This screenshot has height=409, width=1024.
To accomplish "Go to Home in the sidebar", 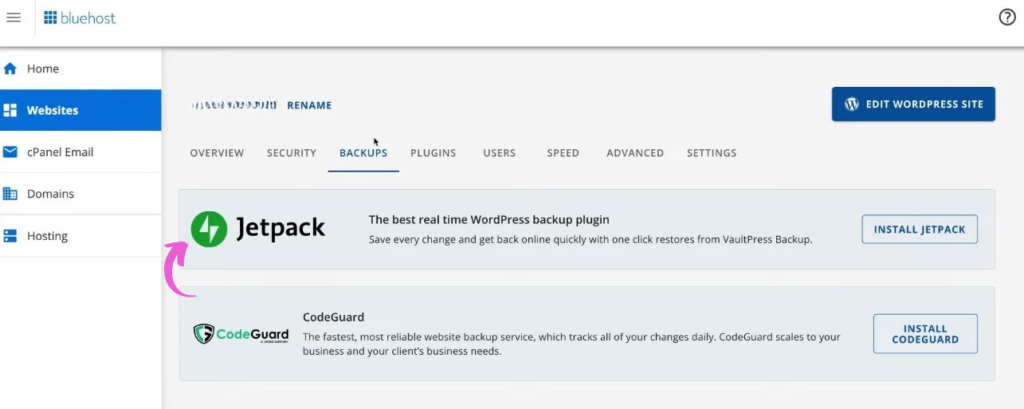I will [80, 69].
